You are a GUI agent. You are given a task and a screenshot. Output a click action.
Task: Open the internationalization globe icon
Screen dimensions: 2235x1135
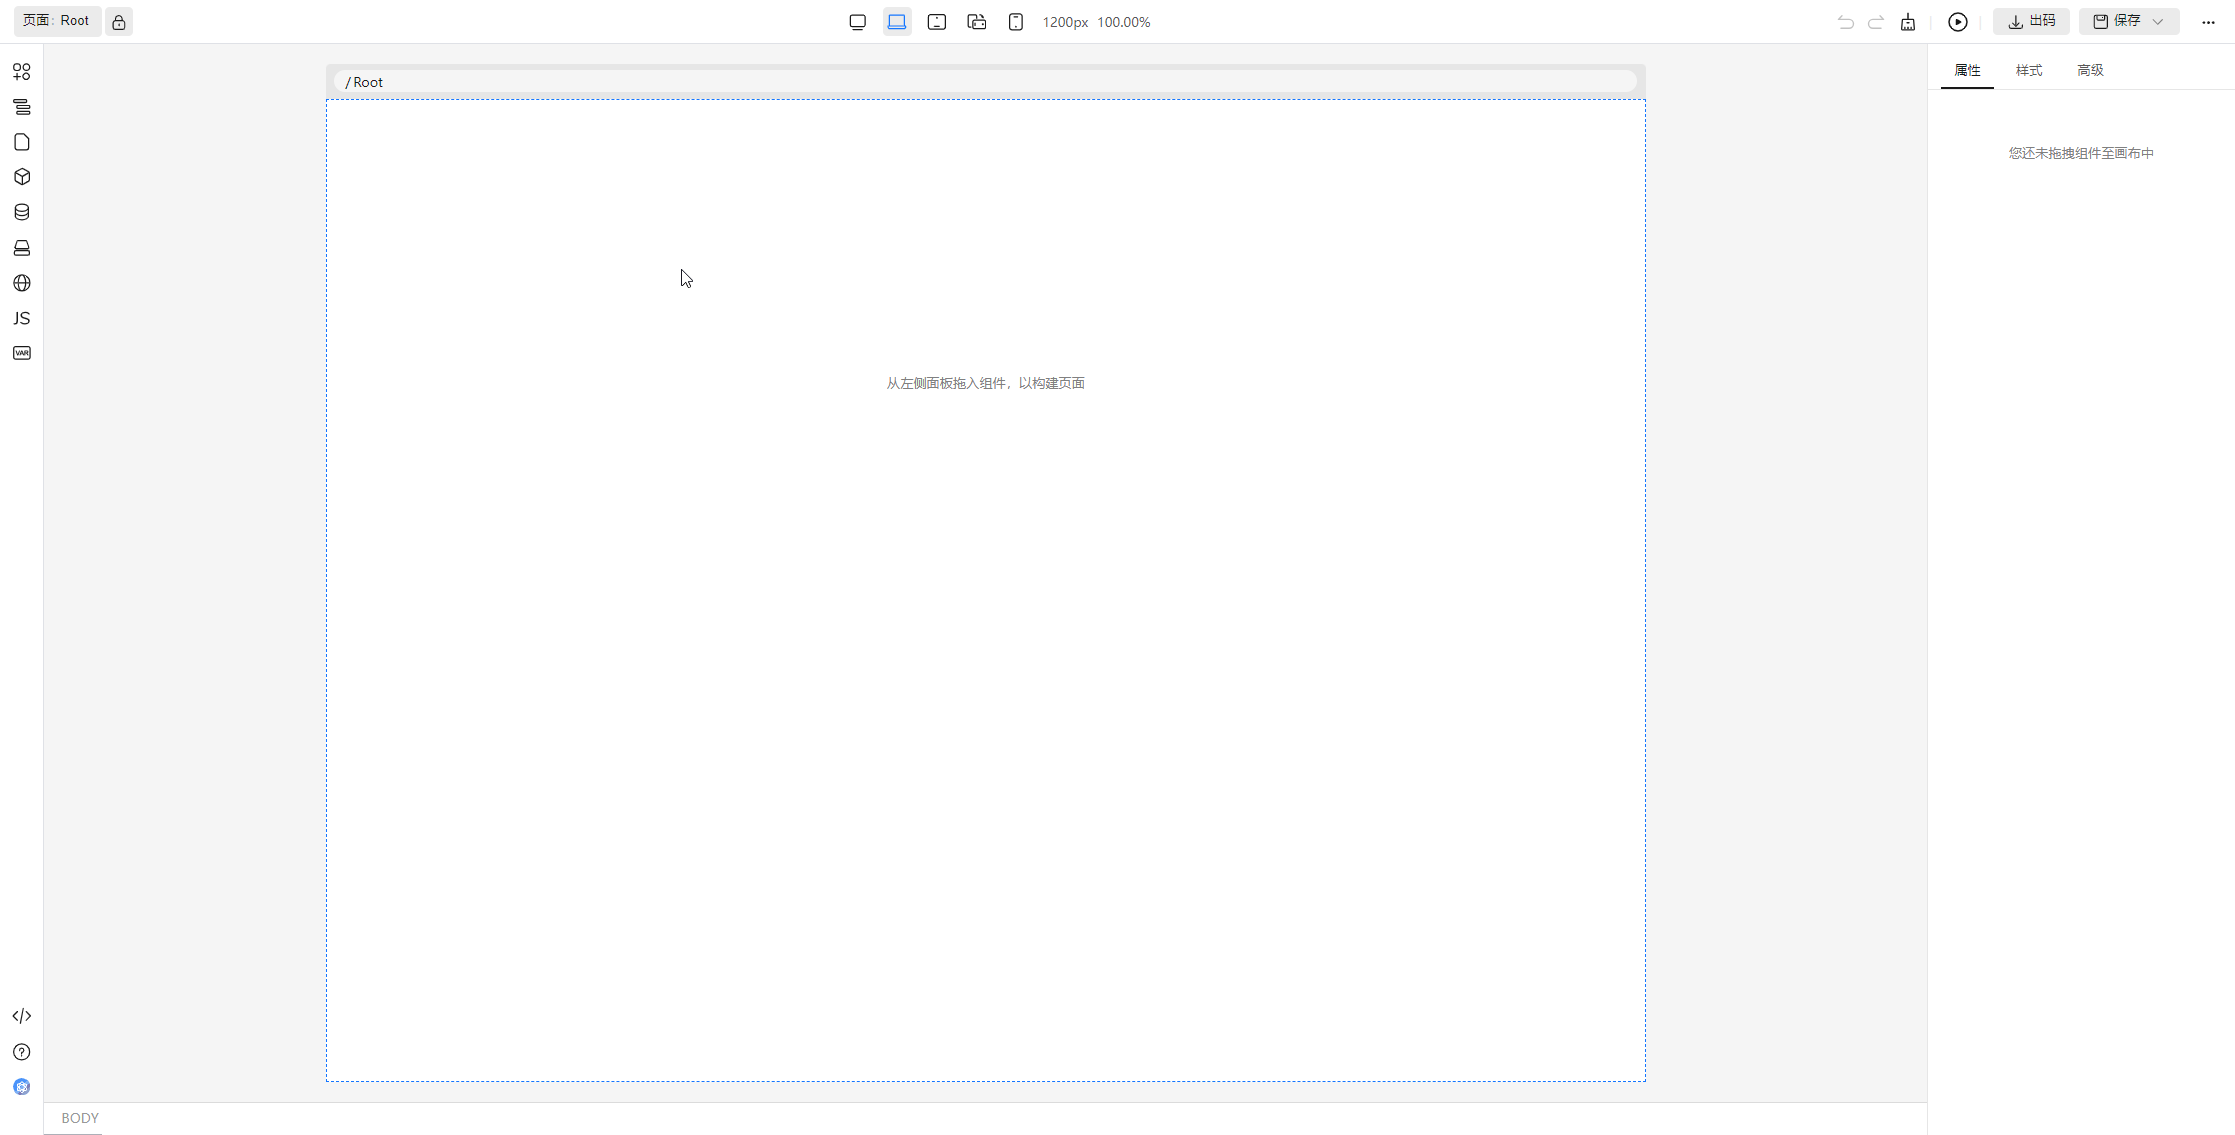[22, 283]
